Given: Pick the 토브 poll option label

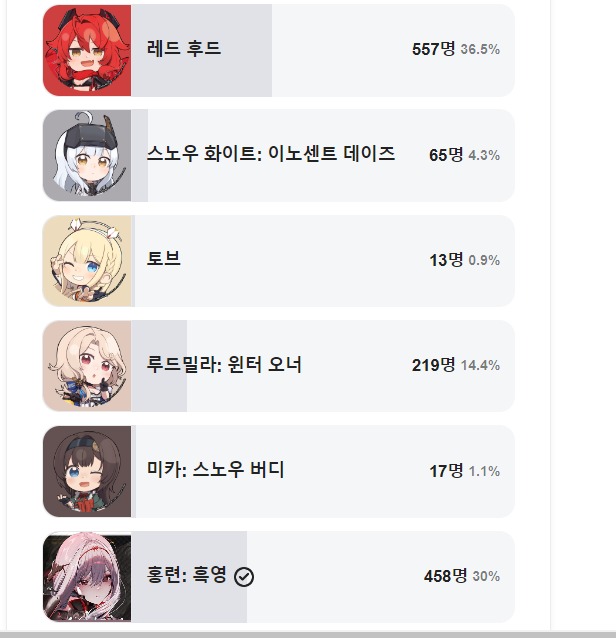Looking at the screenshot, I should pyautogui.click(x=164, y=259).
